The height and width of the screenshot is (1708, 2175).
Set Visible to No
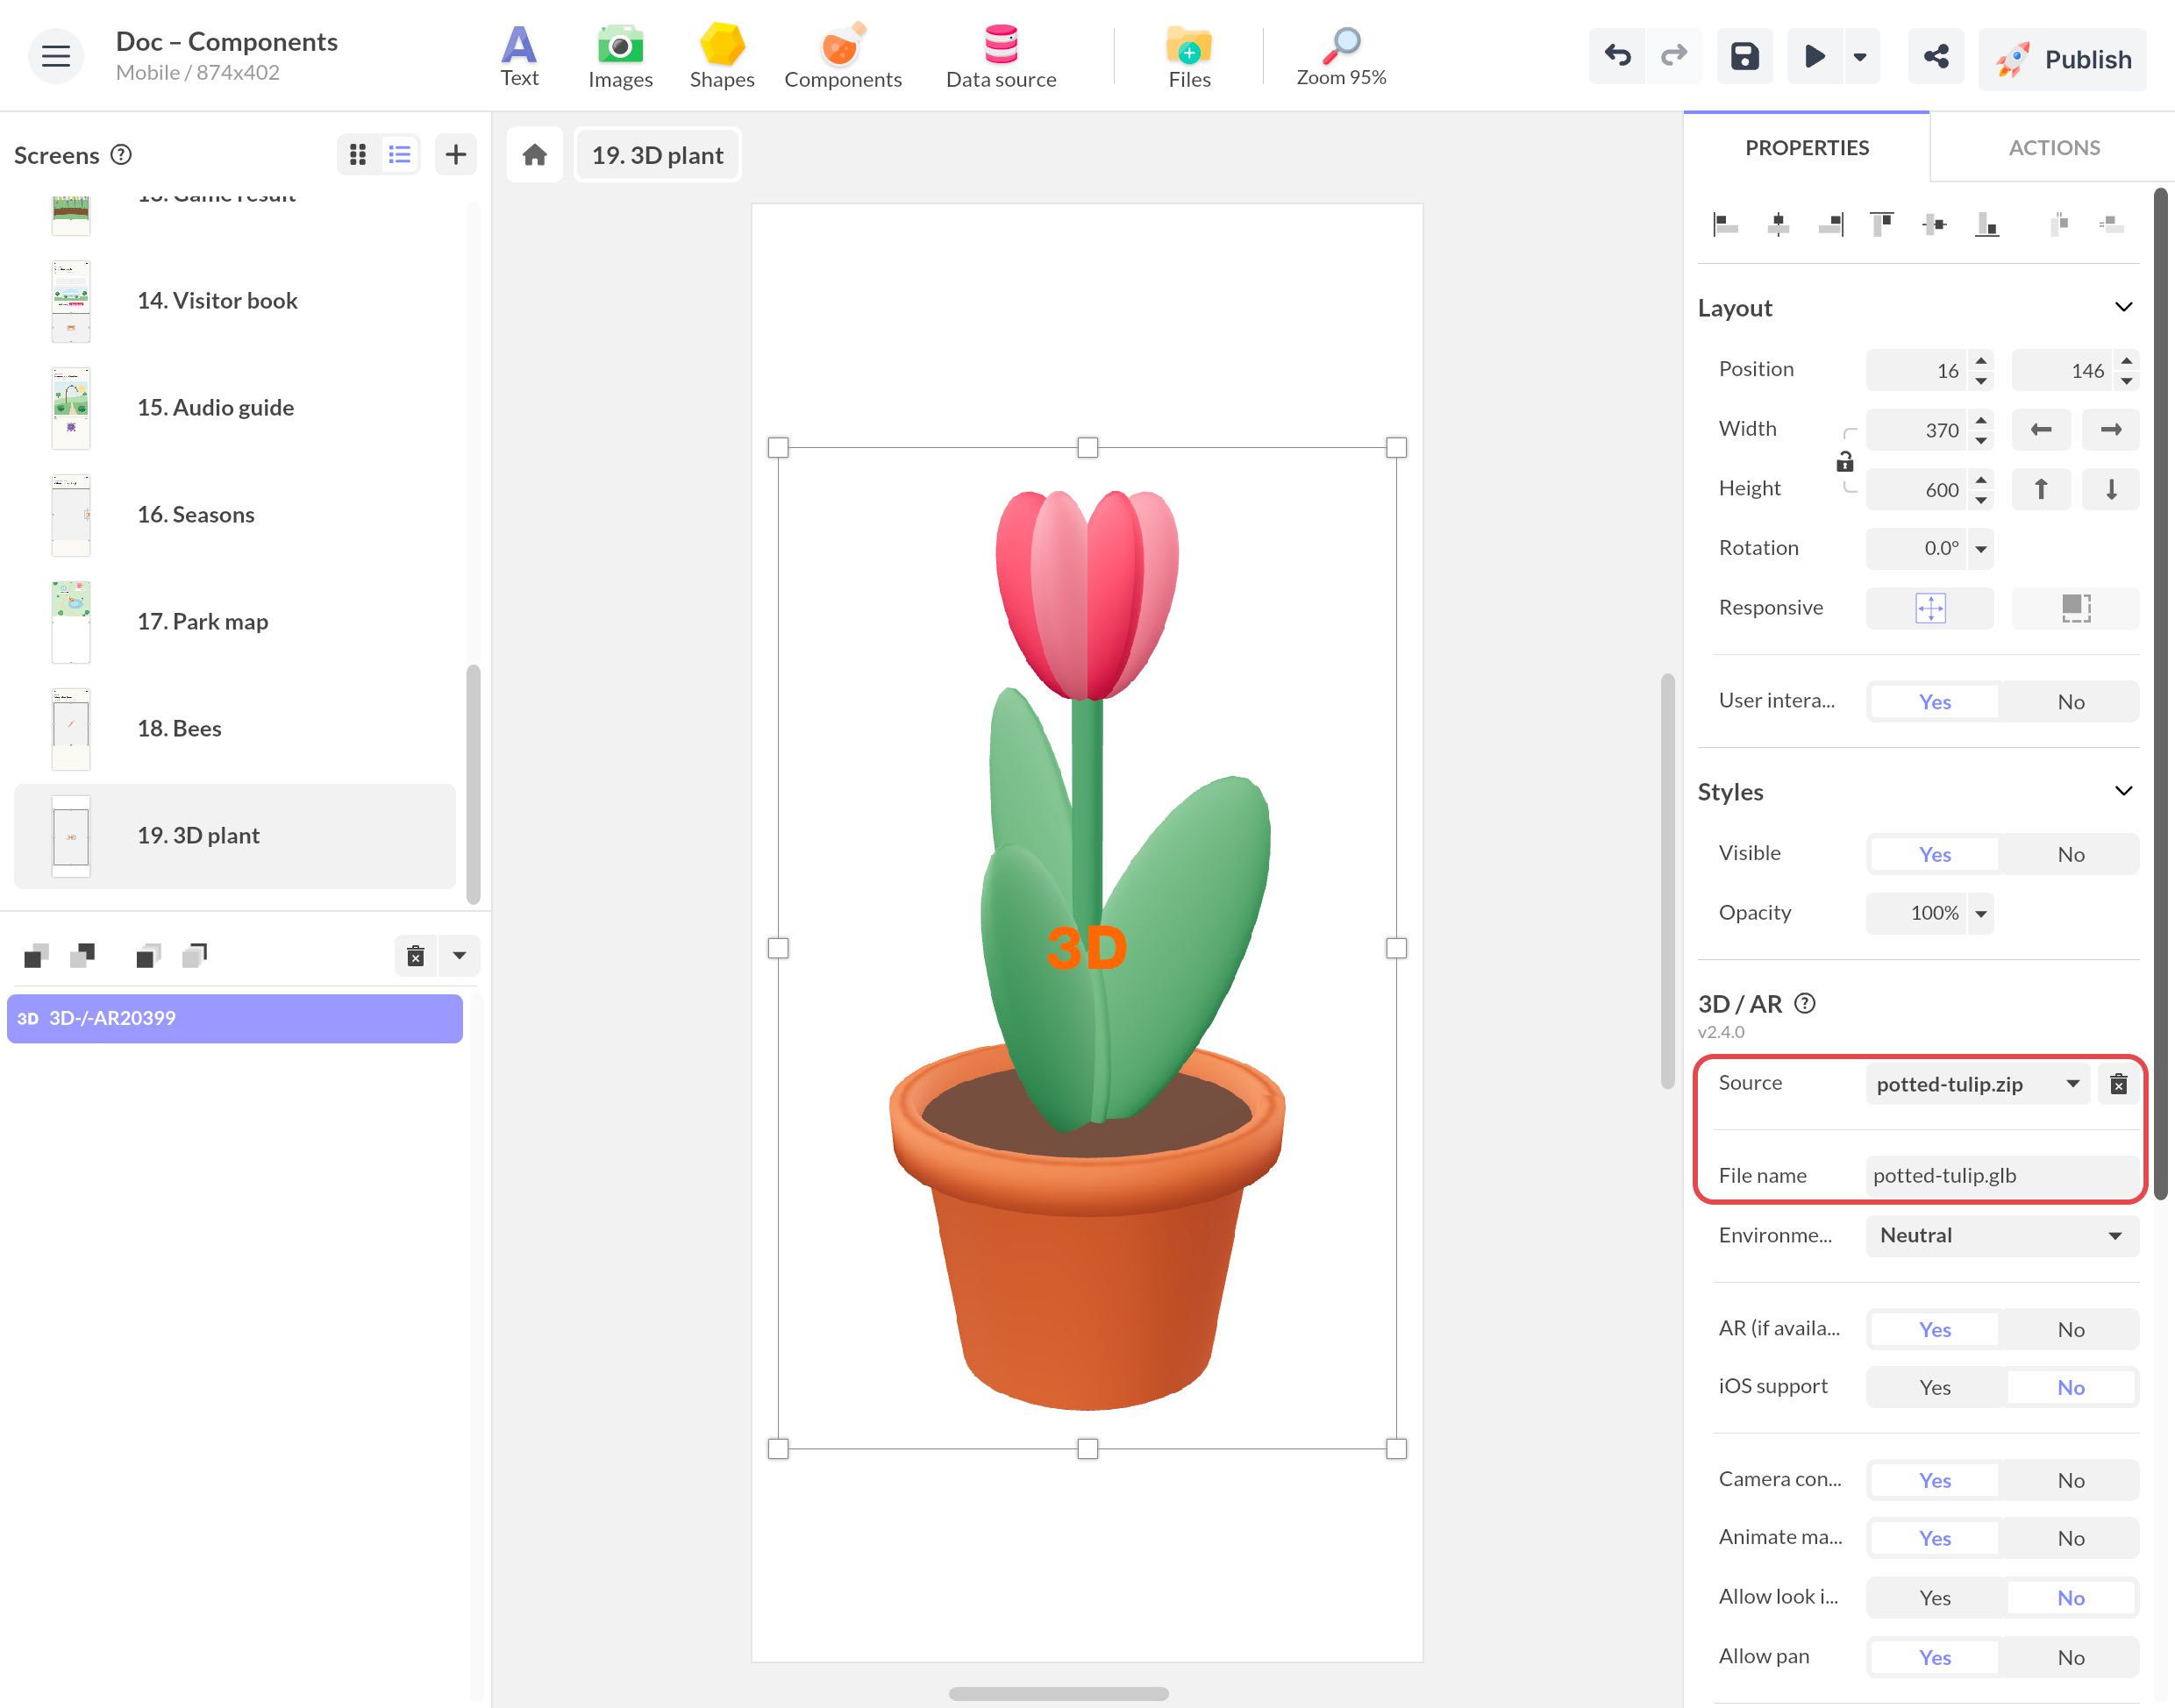tap(2070, 854)
